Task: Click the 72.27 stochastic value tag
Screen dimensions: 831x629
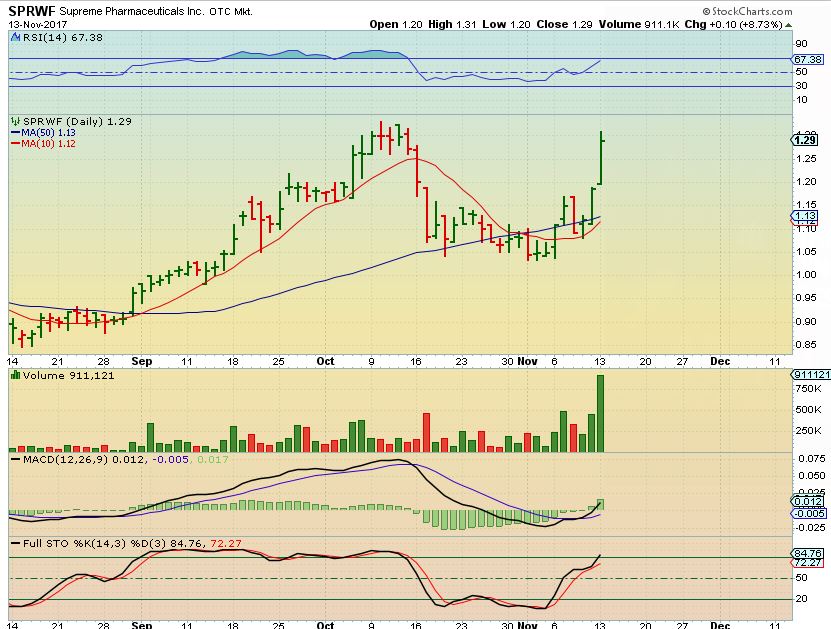Action: [808, 563]
